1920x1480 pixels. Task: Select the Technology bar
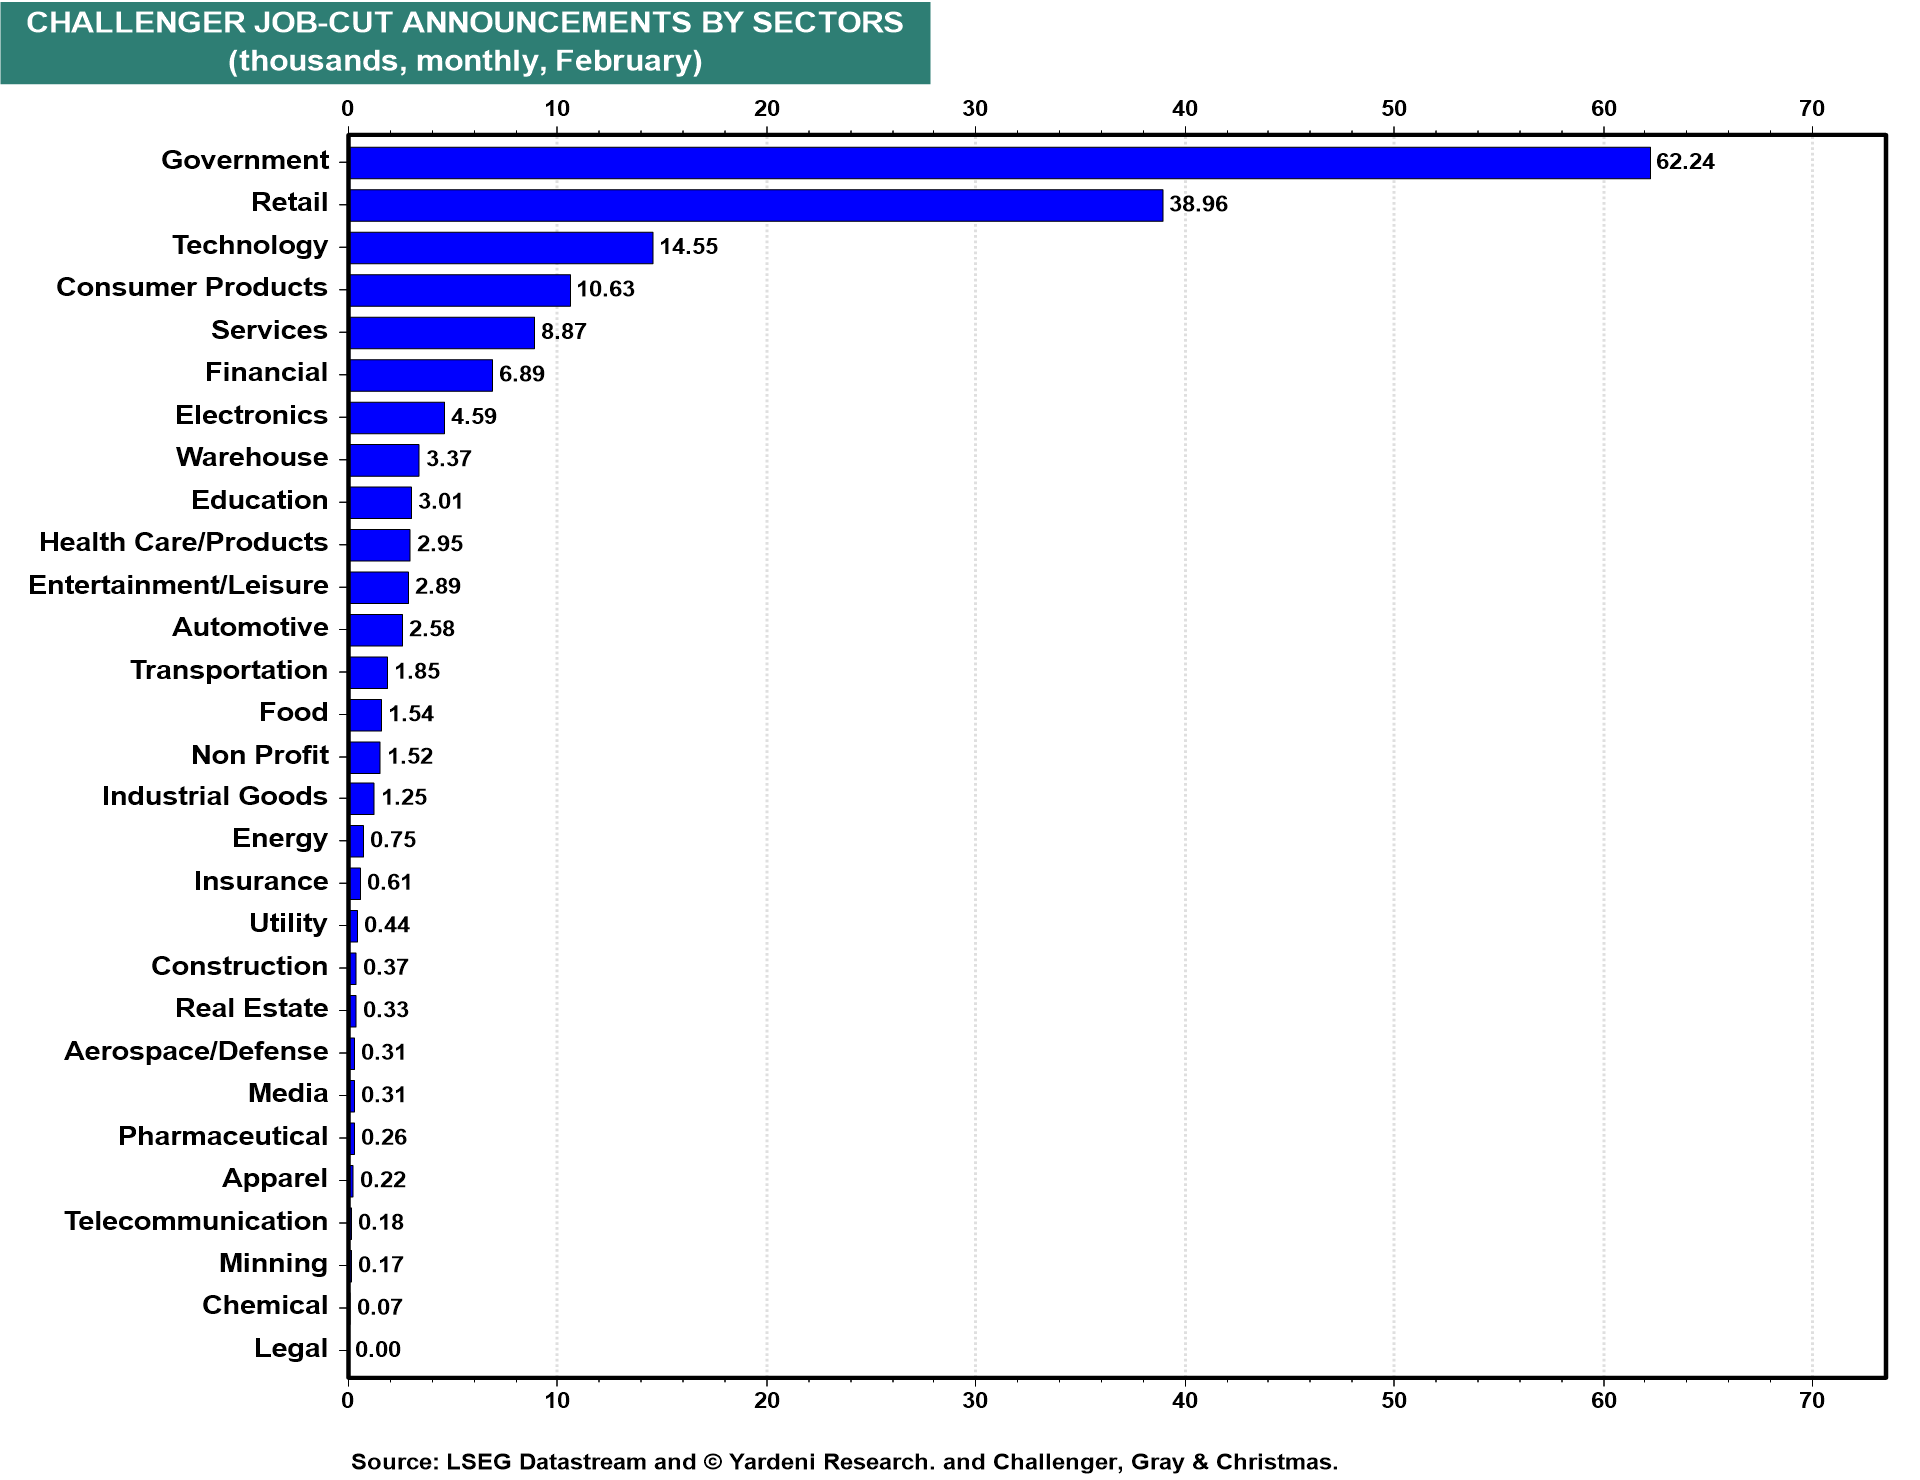500,248
